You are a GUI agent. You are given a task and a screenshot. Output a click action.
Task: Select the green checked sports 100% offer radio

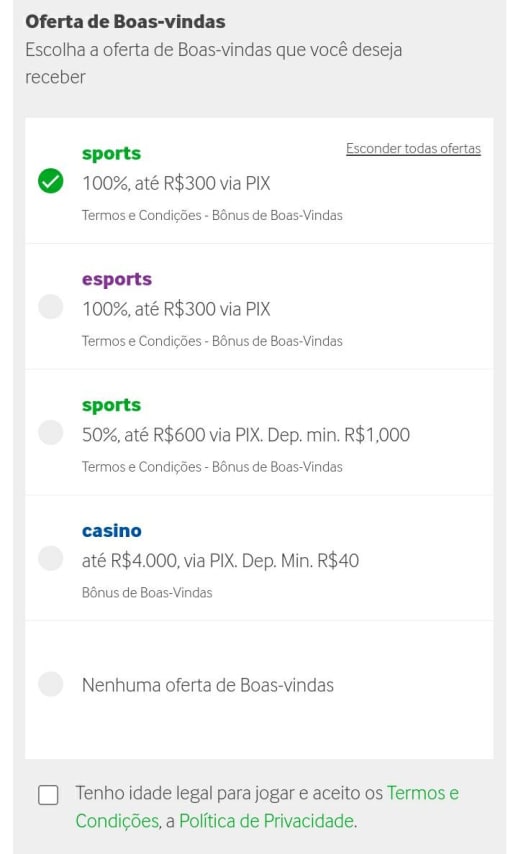pos(51,181)
